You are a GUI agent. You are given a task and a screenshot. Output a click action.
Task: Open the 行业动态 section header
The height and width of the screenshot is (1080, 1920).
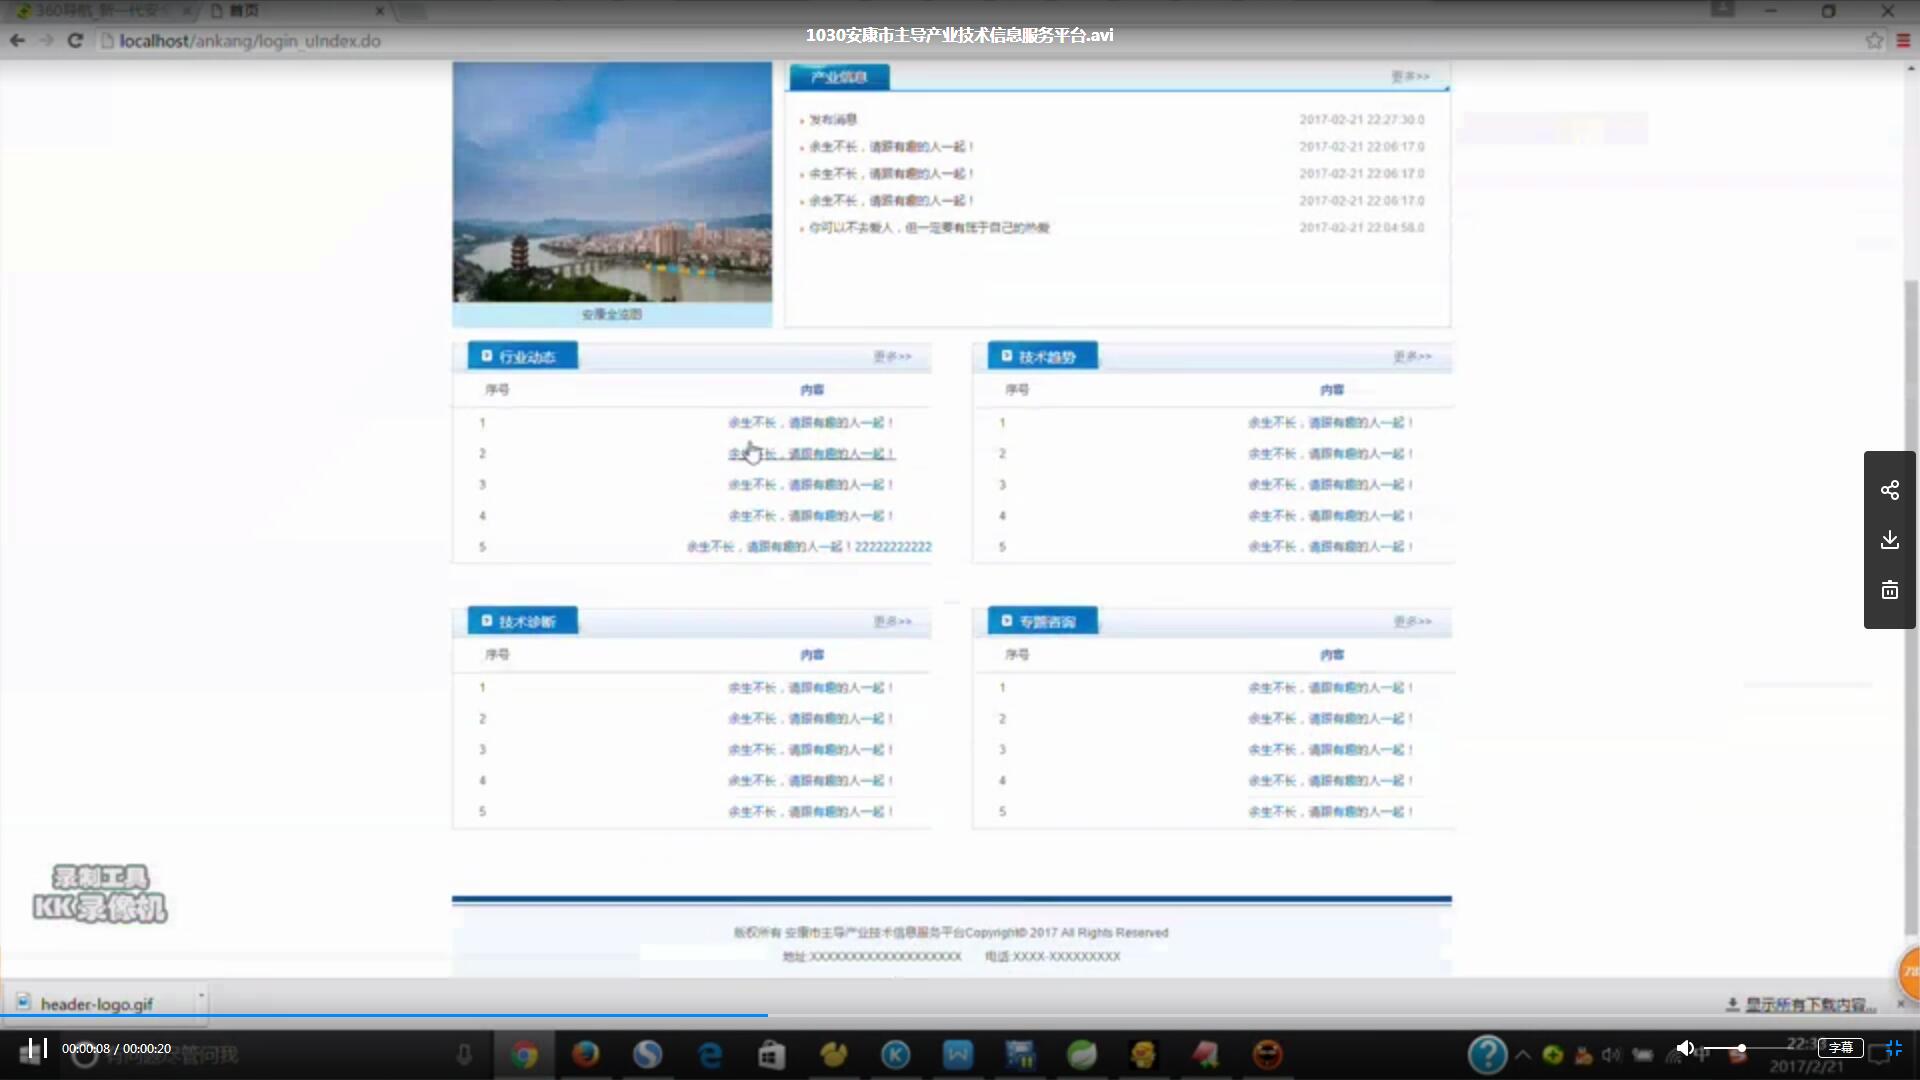(522, 356)
